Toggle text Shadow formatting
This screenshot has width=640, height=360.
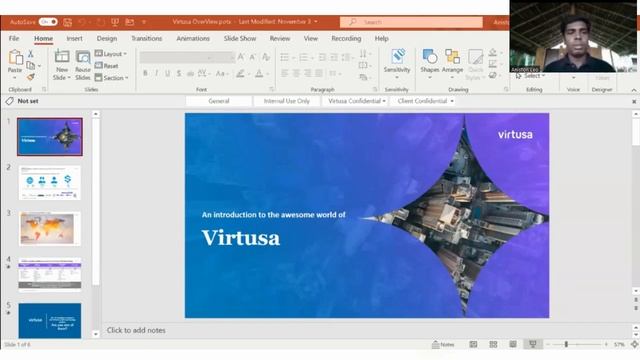(179, 73)
